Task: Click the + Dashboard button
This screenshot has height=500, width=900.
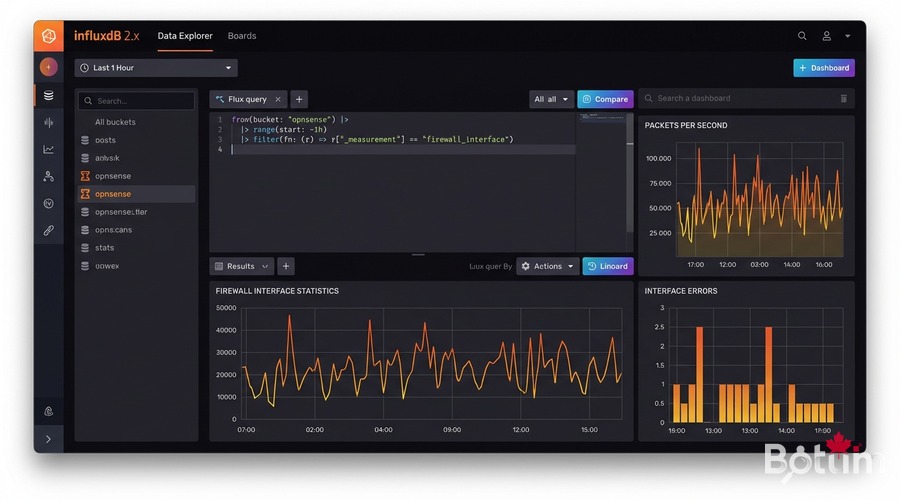Action: 824,68
